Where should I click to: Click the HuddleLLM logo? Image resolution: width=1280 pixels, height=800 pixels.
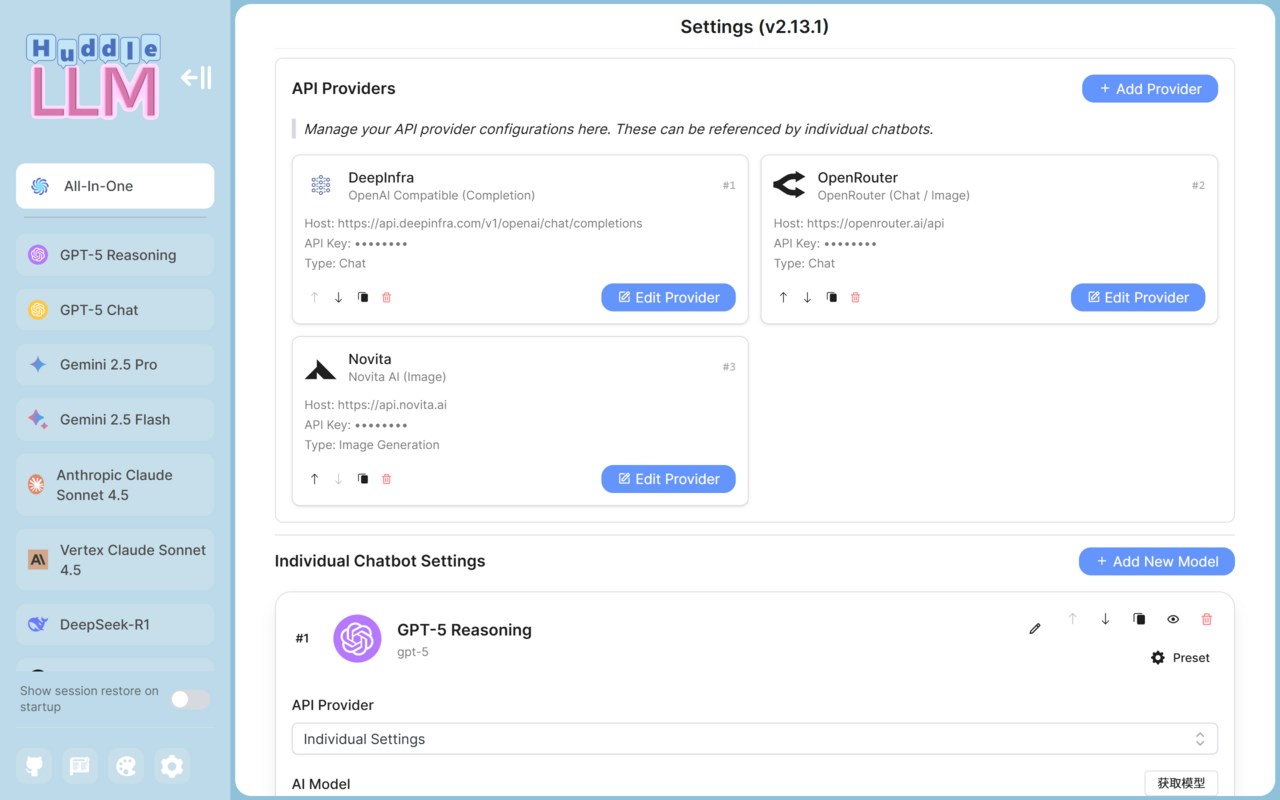click(95, 77)
